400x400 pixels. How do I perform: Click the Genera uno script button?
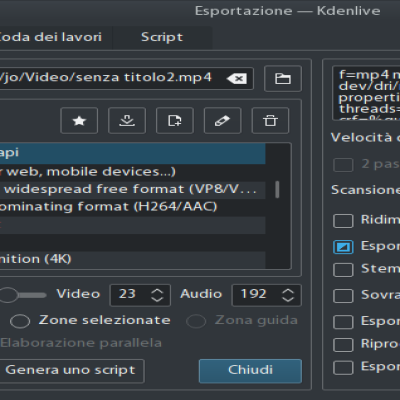70,371
